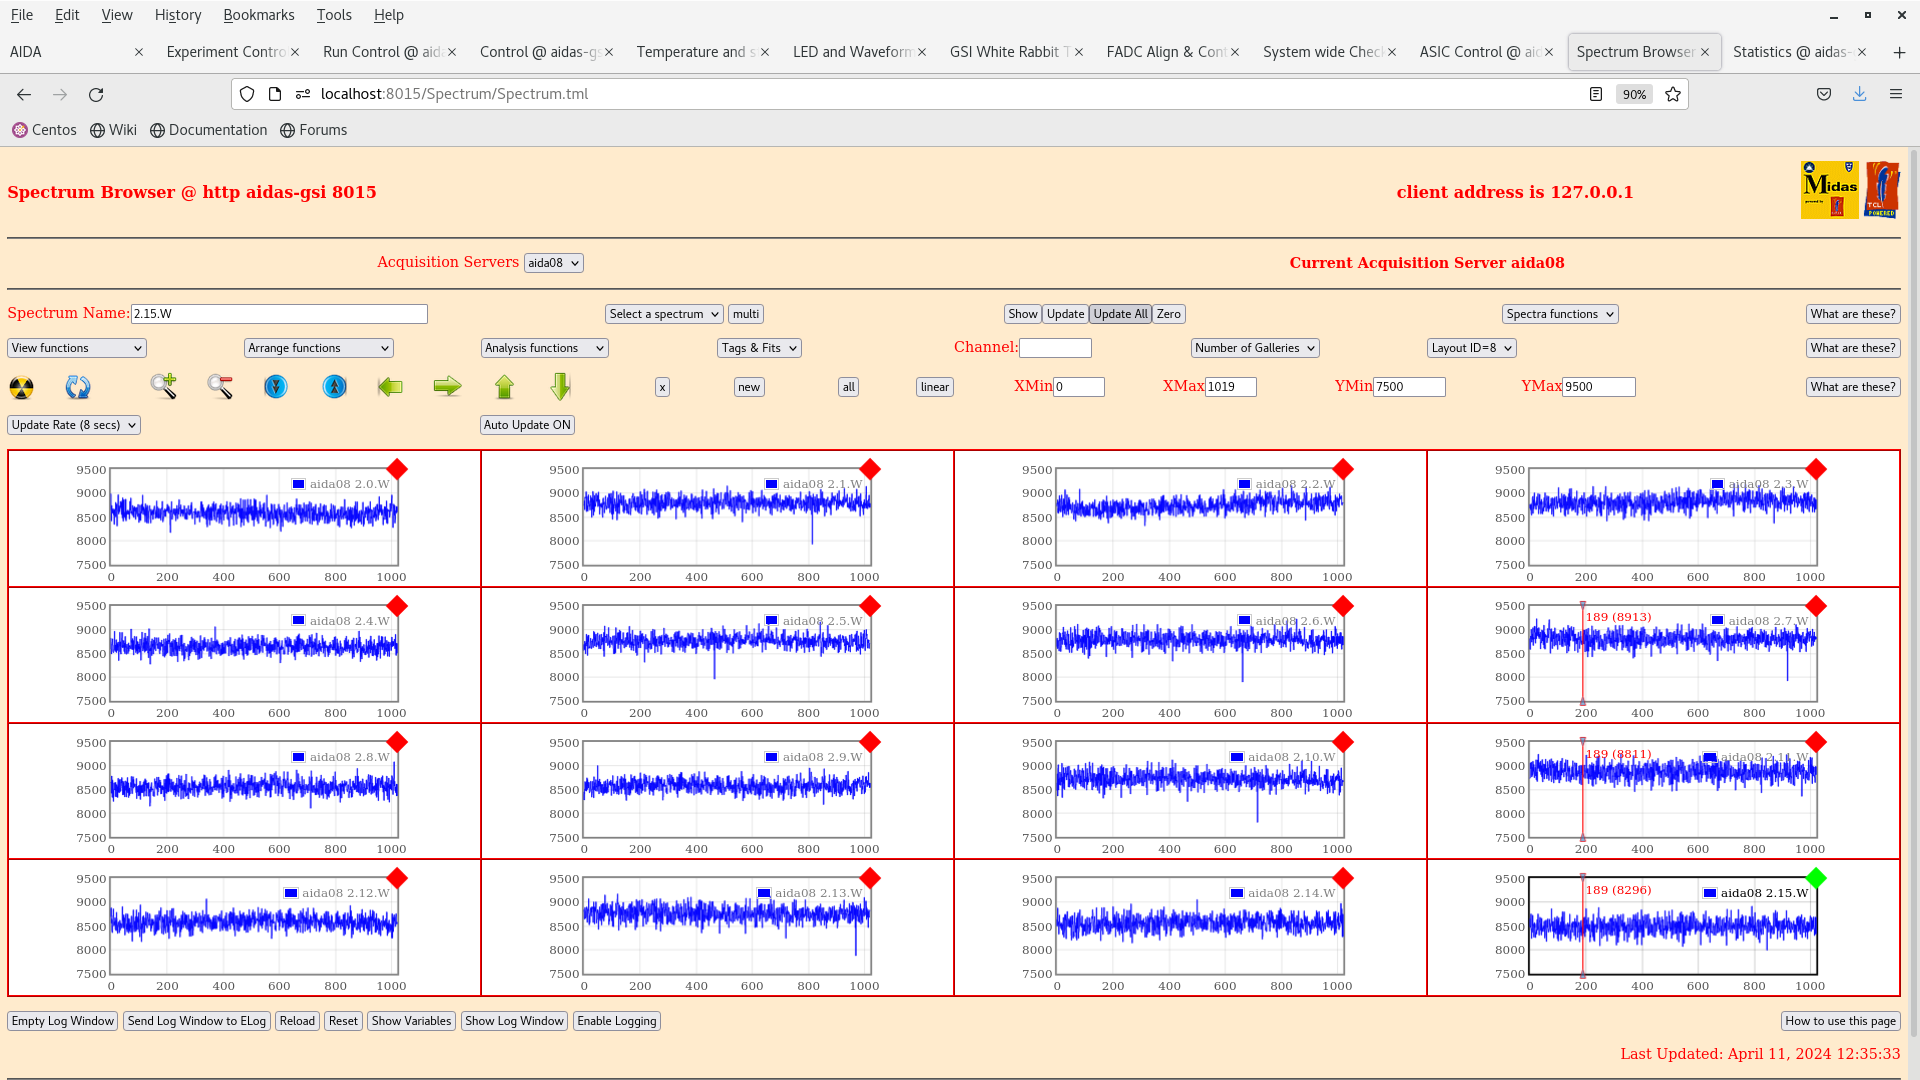Click the YMax value field
1920x1080 pixels.
[1598, 387]
